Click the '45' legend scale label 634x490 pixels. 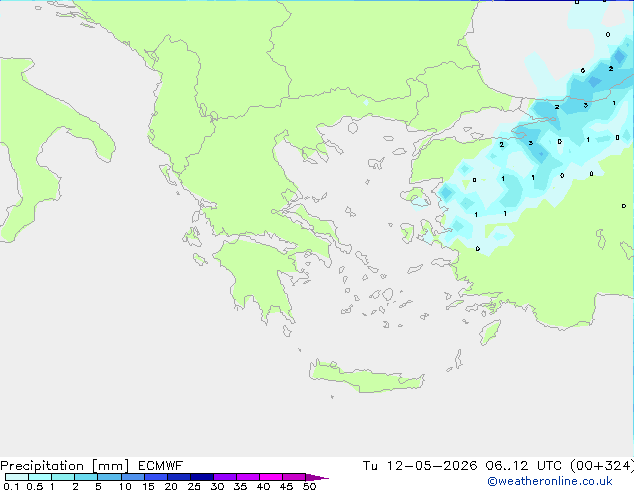pyautogui.click(x=286, y=486)
